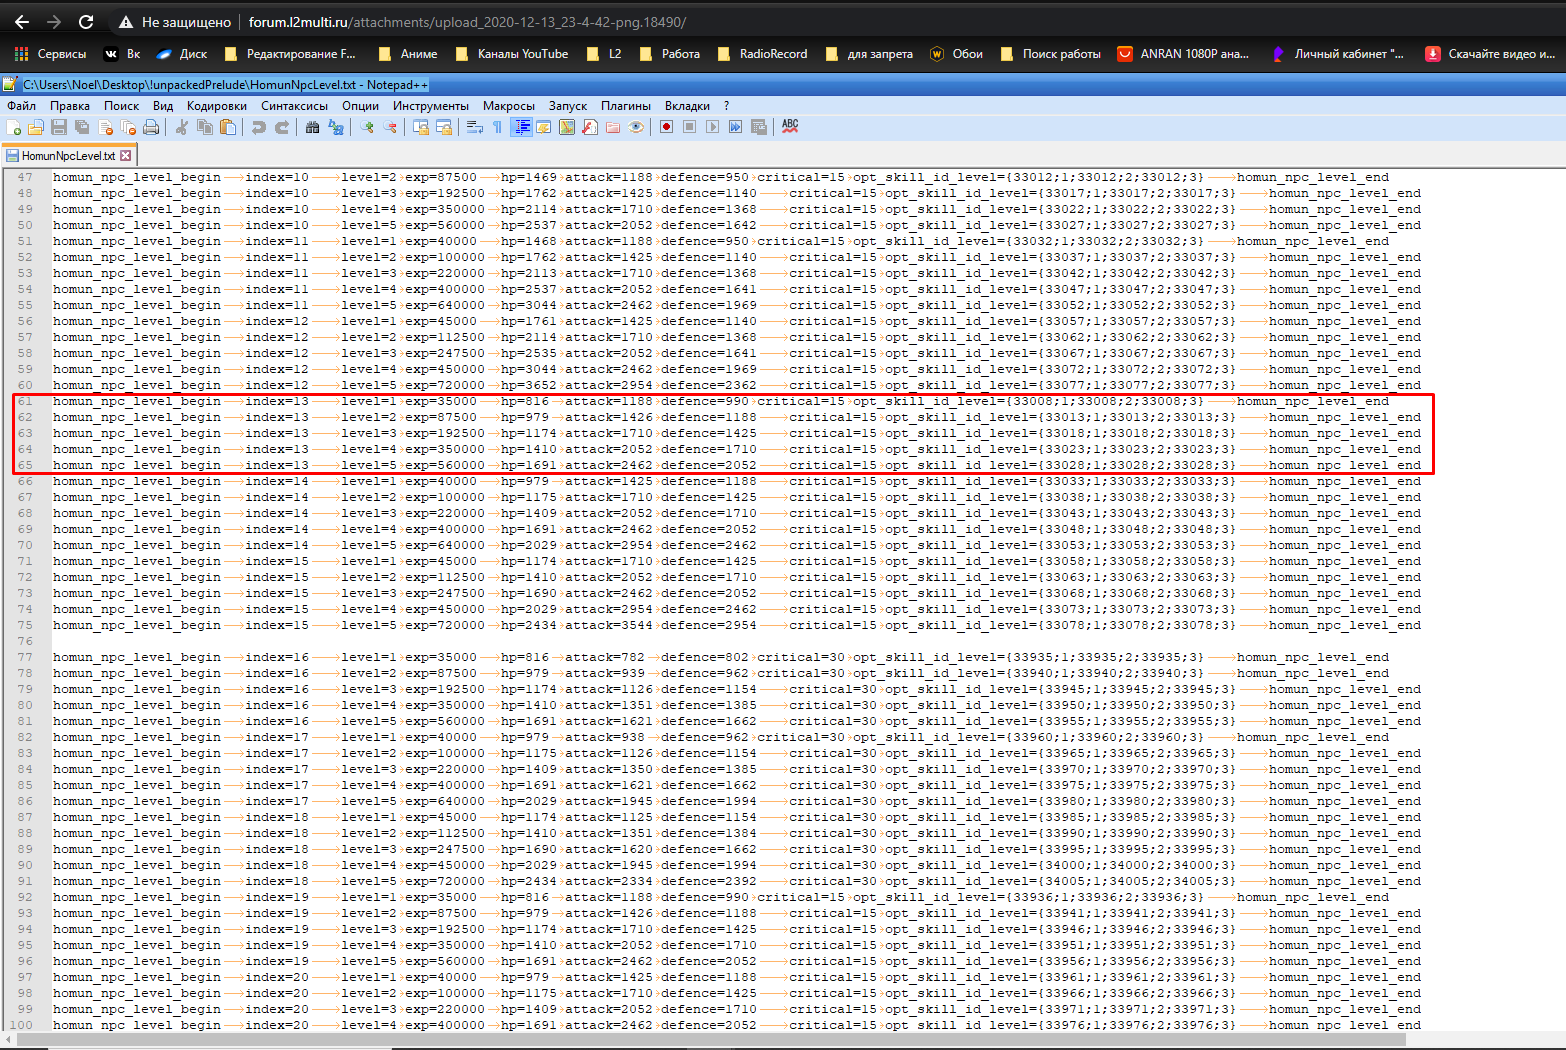Click the Не защищено security warning
The width and height of the screenshot is (1566, 1050).
point(174,21)
